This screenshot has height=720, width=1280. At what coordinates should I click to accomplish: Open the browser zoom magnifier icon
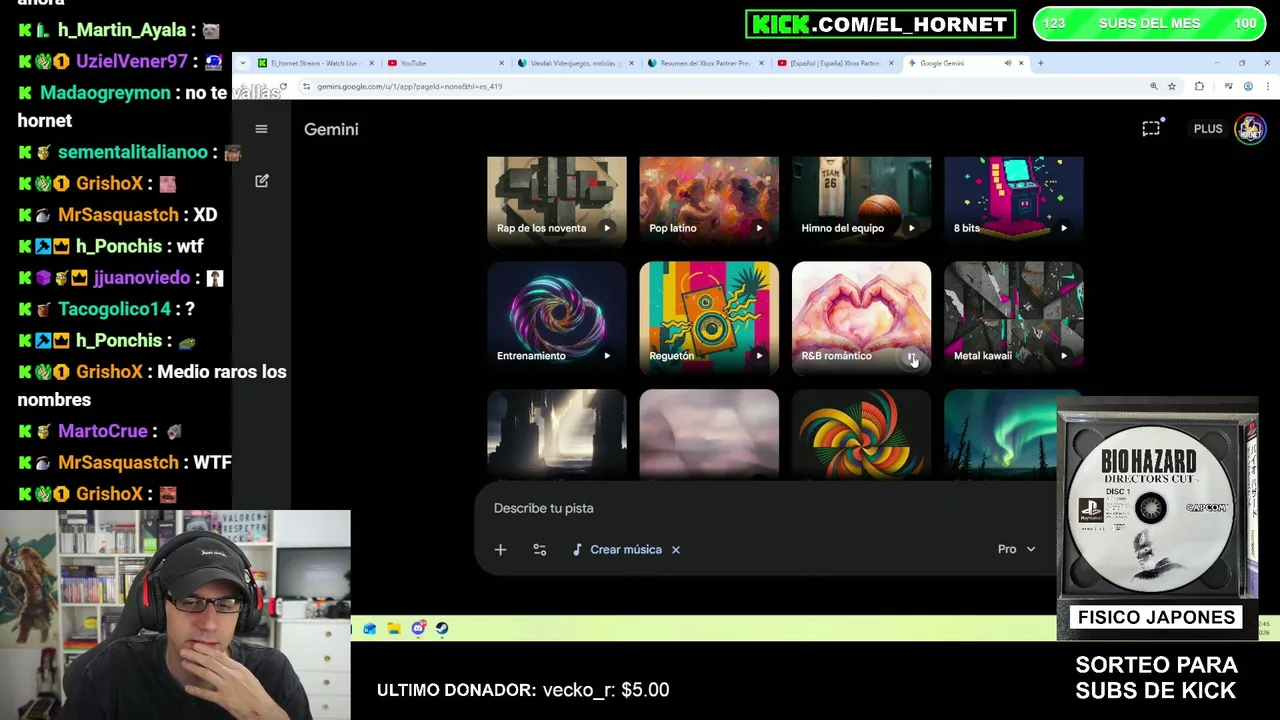point(1154,86)
